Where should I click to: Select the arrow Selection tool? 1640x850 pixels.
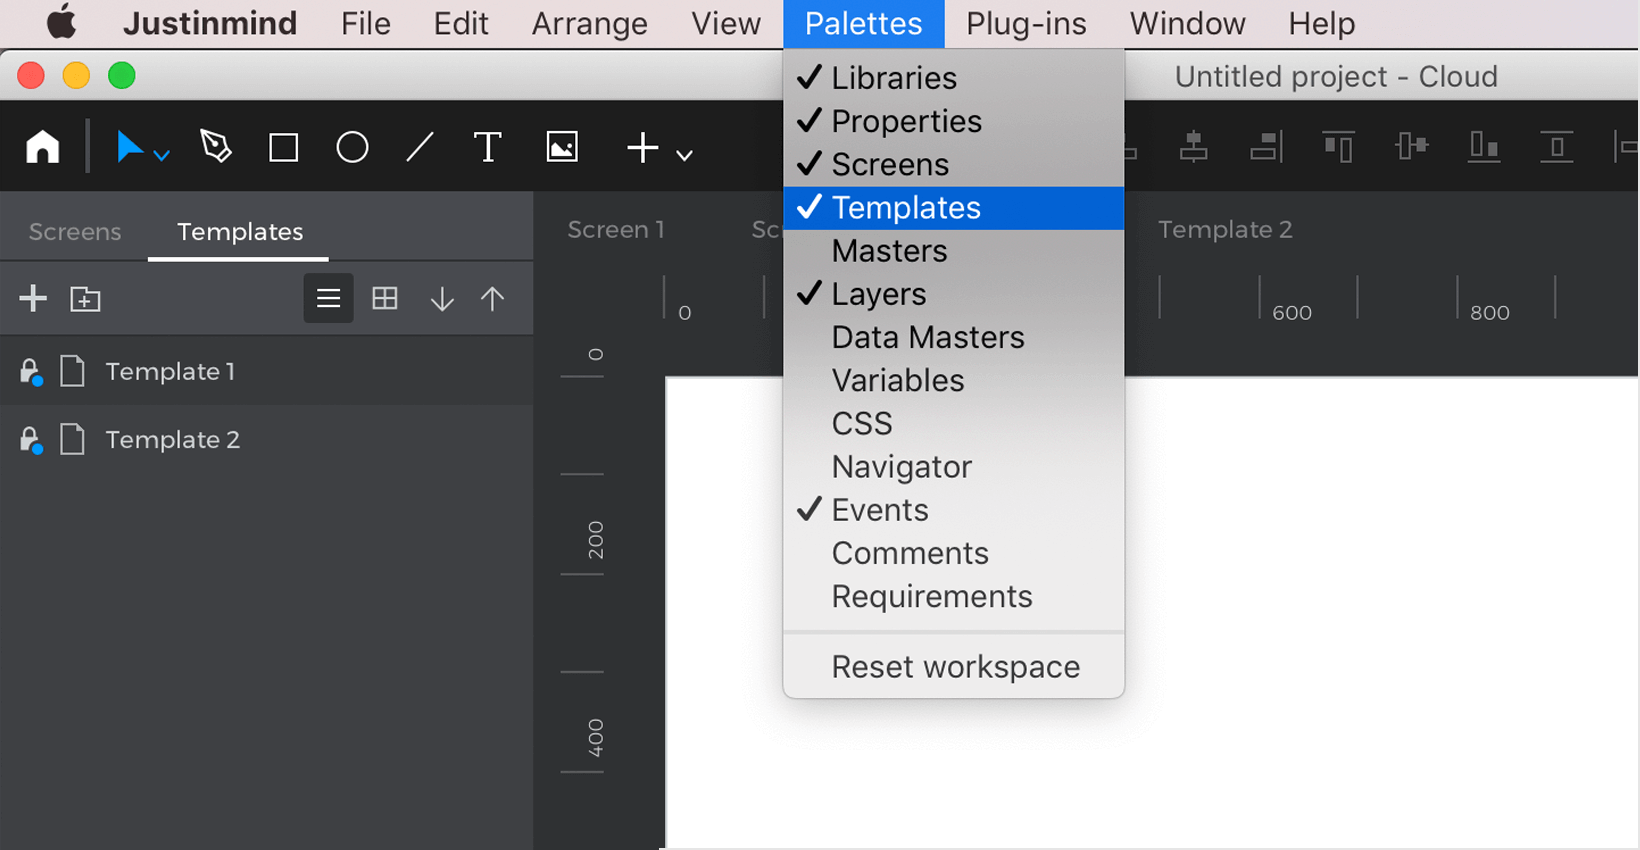(x=129, y=147)
